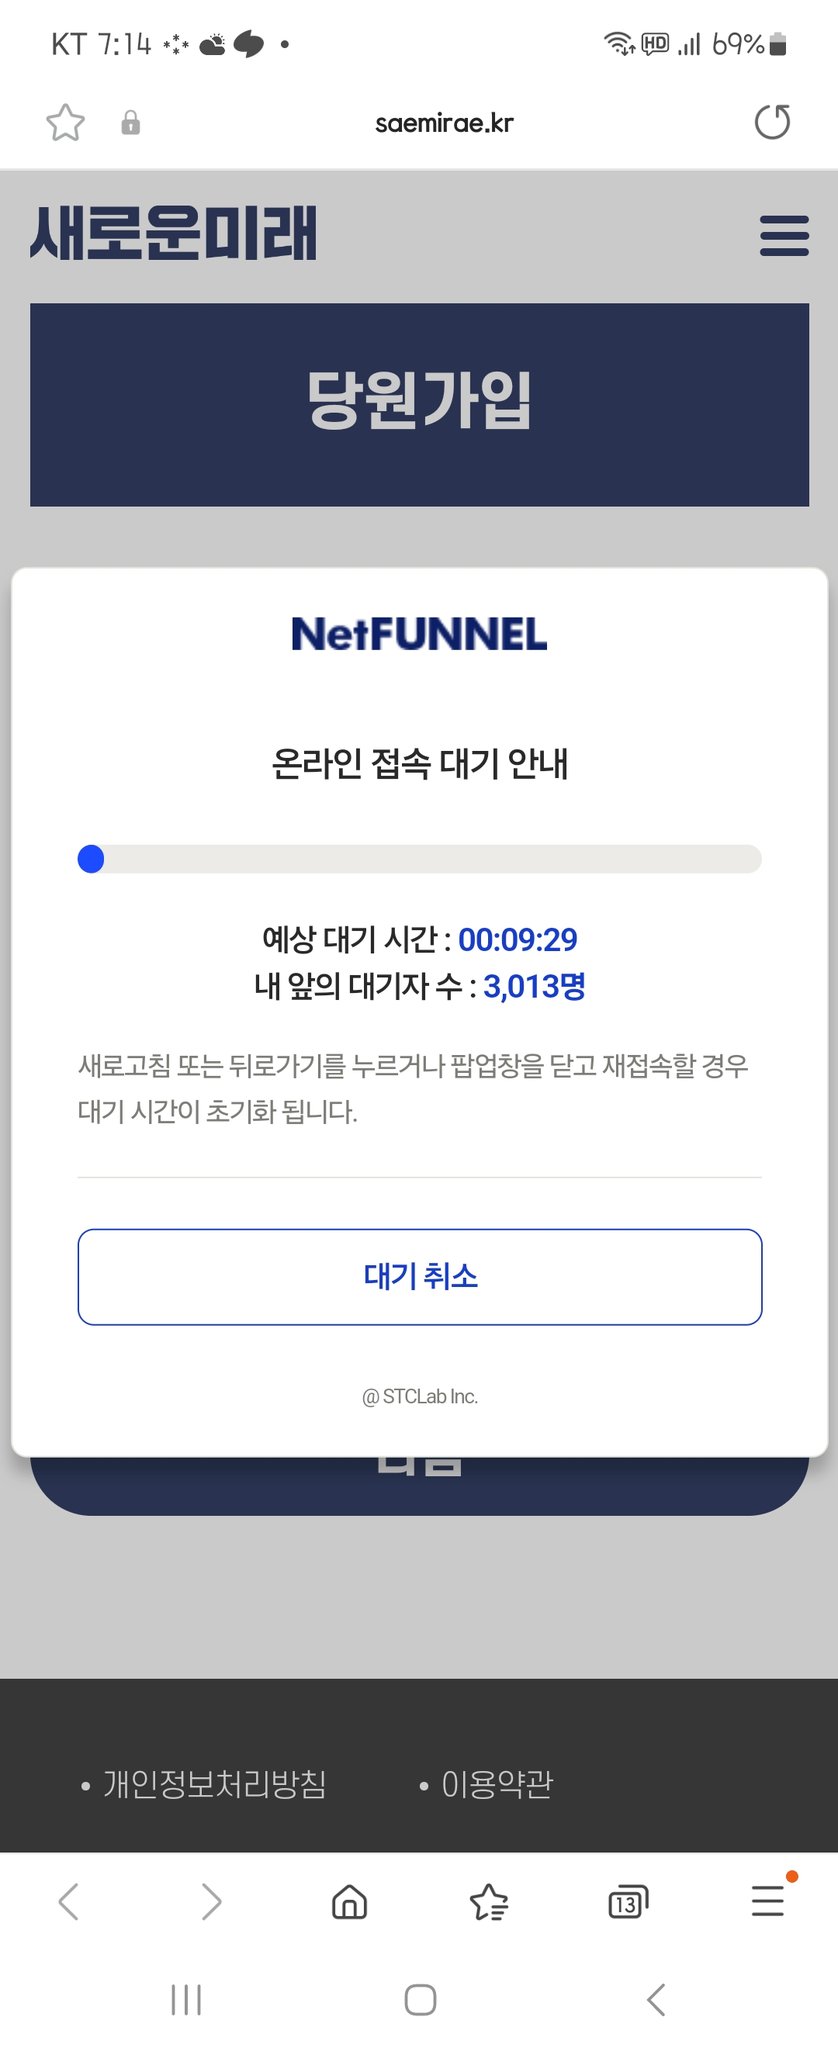Tap the 새로운미래 logo
Viewport: 838px width, 2048px height.
[x=174, y=234]
